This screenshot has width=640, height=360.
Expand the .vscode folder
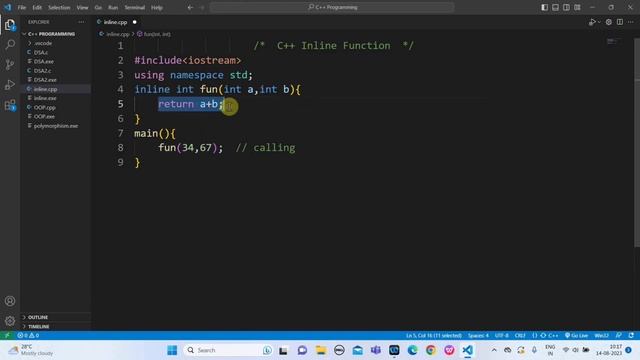(x=43, y=43)
